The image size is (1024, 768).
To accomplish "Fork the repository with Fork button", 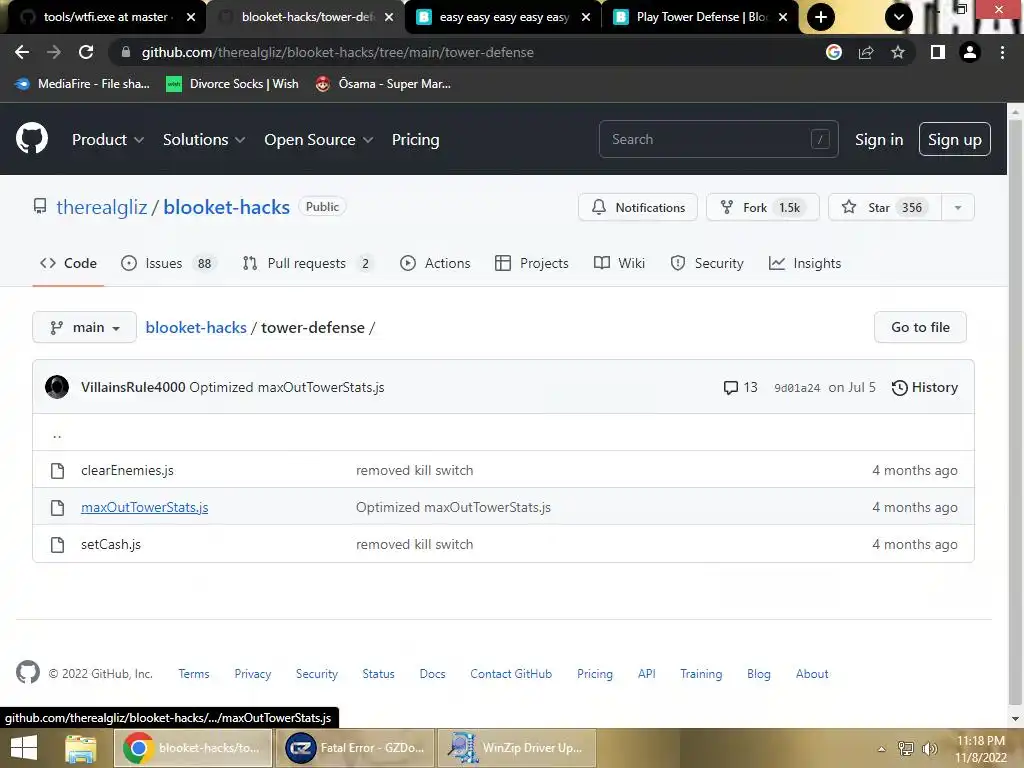I will coord(762,208).
